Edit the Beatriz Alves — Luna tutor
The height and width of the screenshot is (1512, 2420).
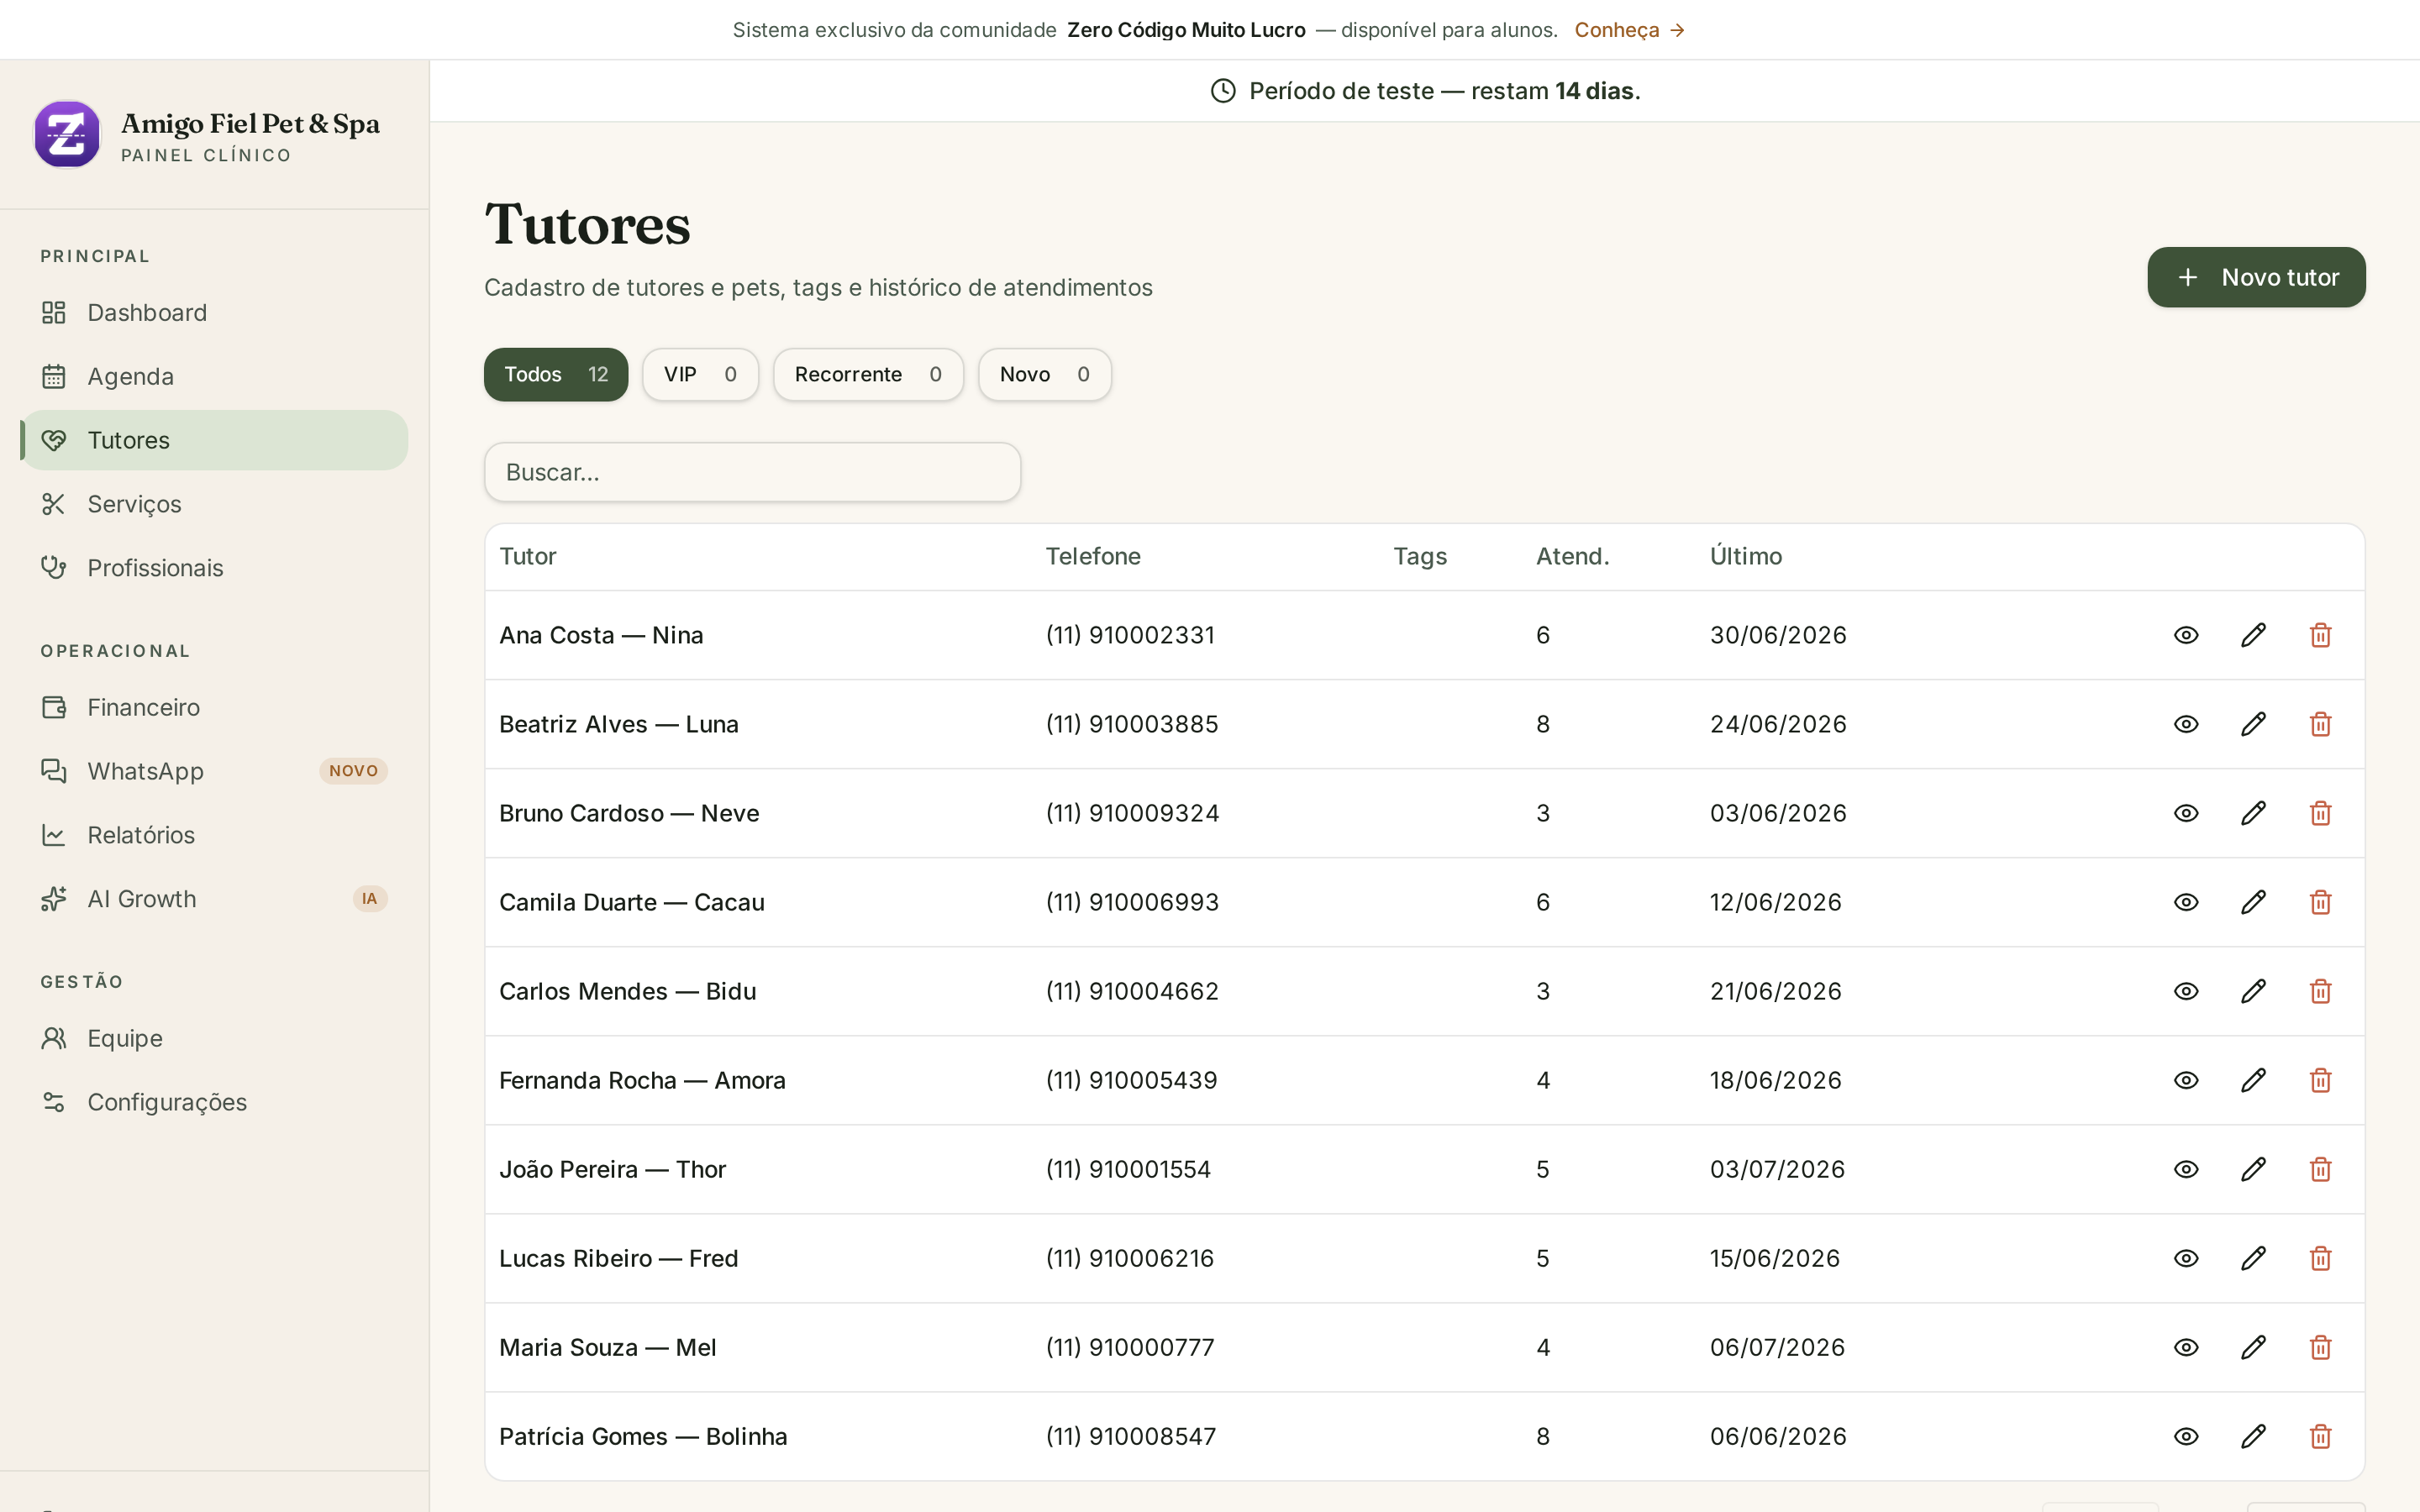click(x=2253, y=724)
